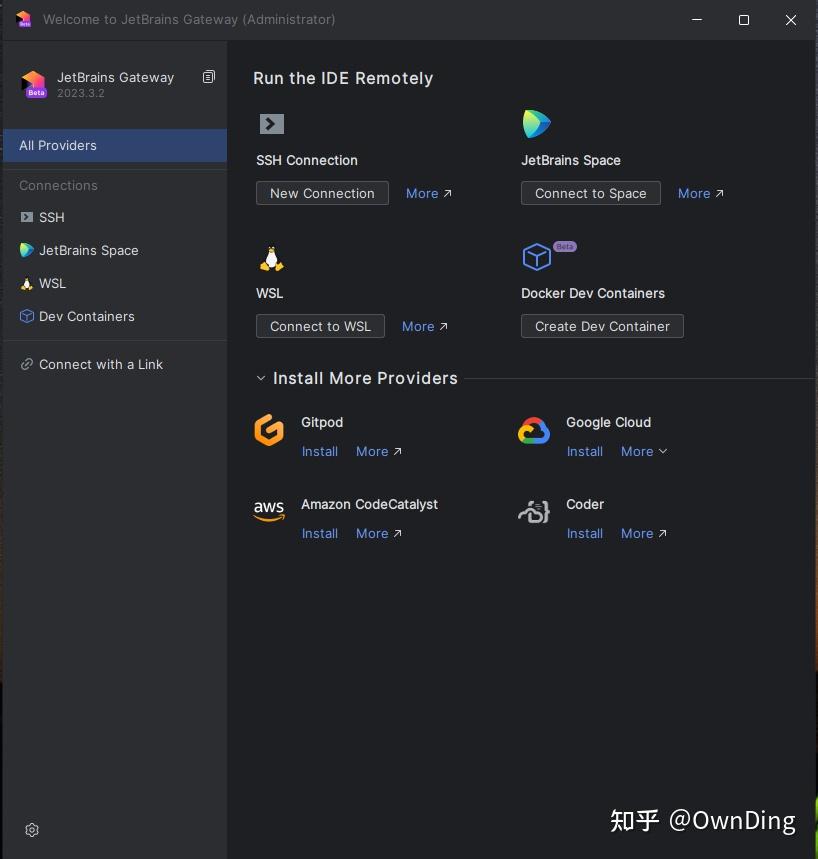Viewport: 818px width, 859px height.
Task: Open the More link for Gitpod
Action: coord(379,451)
